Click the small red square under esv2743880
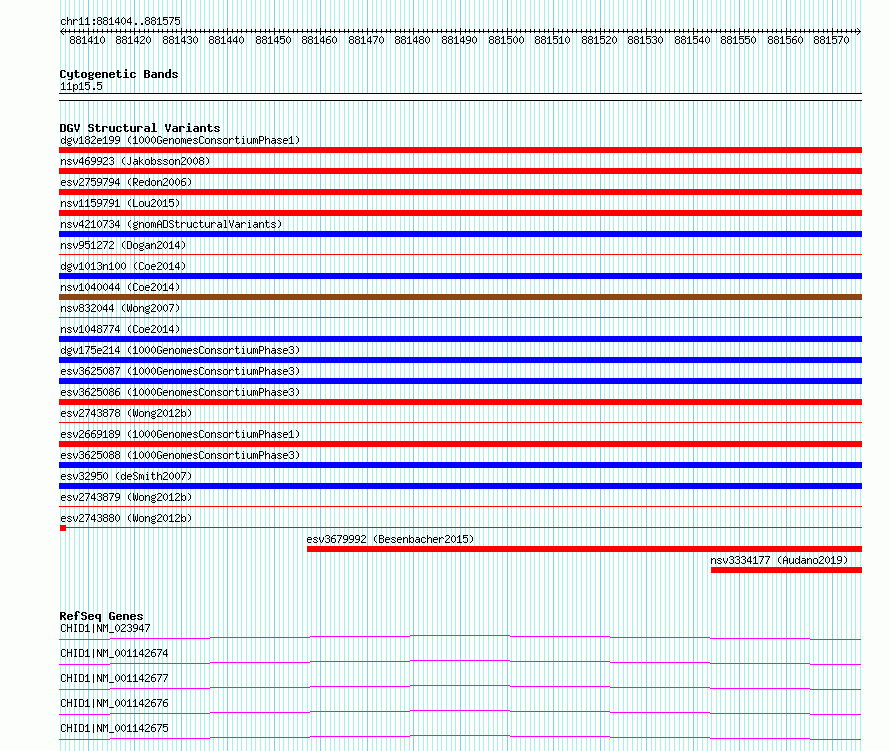 pyautogui.click(x=63, y=528)
